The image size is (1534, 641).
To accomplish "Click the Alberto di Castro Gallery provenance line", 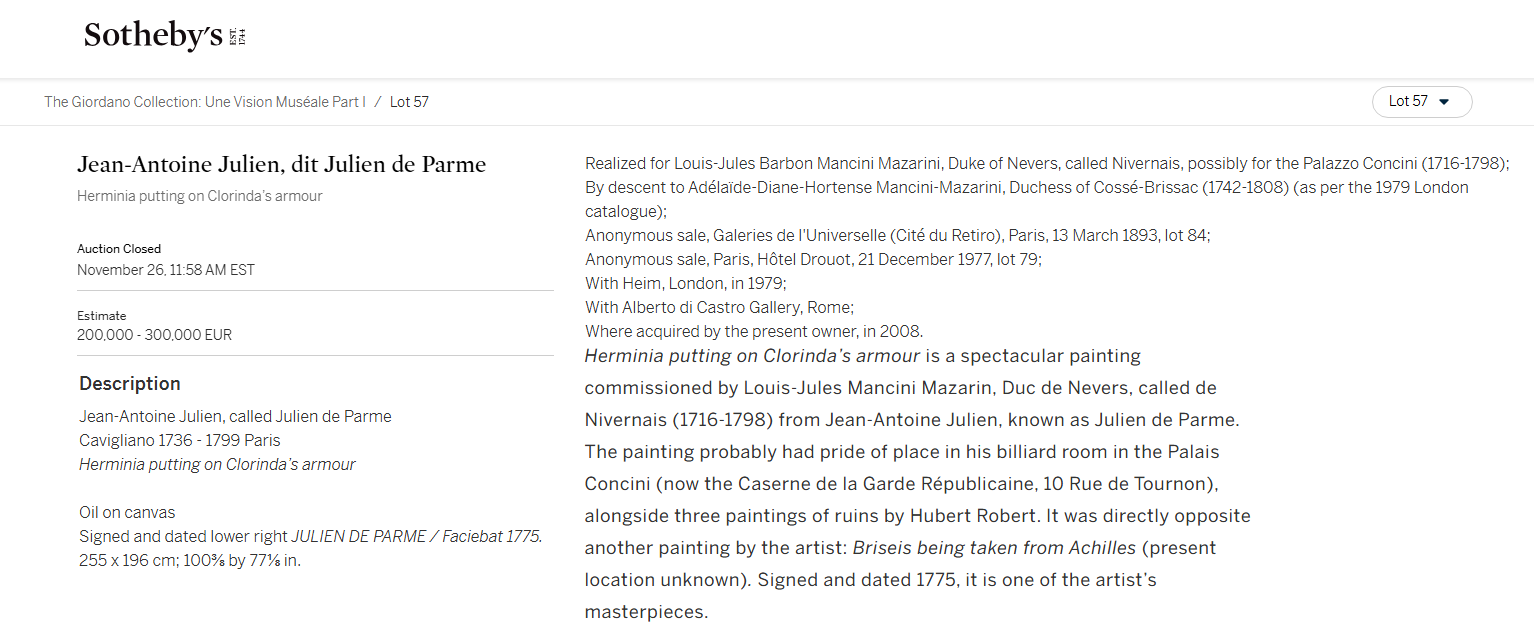I will [719, 308].
